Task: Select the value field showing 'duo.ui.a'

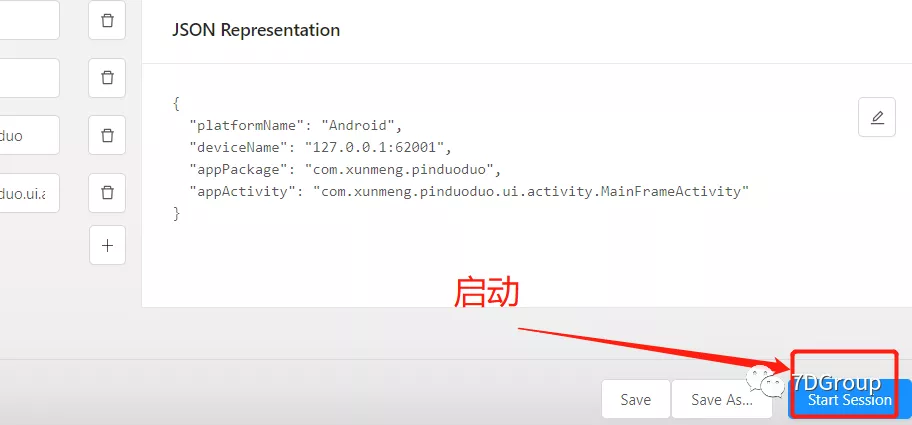Action: pos(29,192)
